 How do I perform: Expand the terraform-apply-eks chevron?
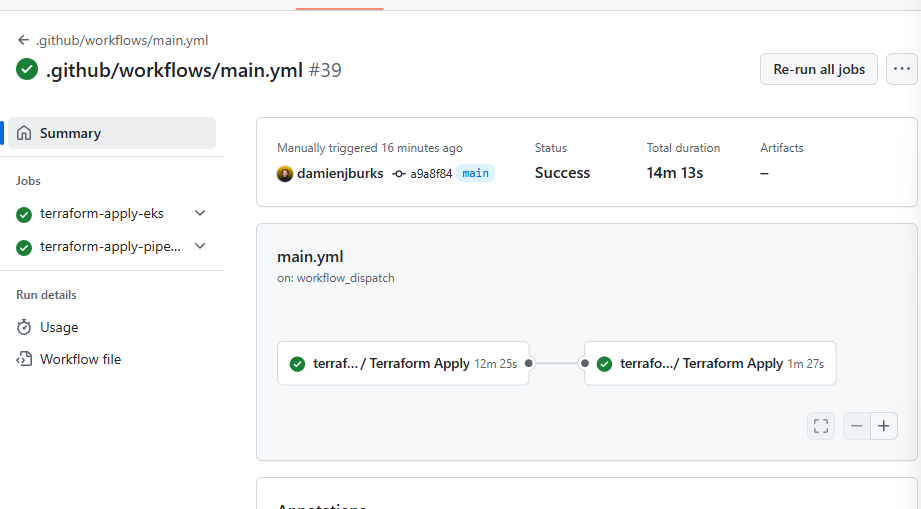point(200,213)
